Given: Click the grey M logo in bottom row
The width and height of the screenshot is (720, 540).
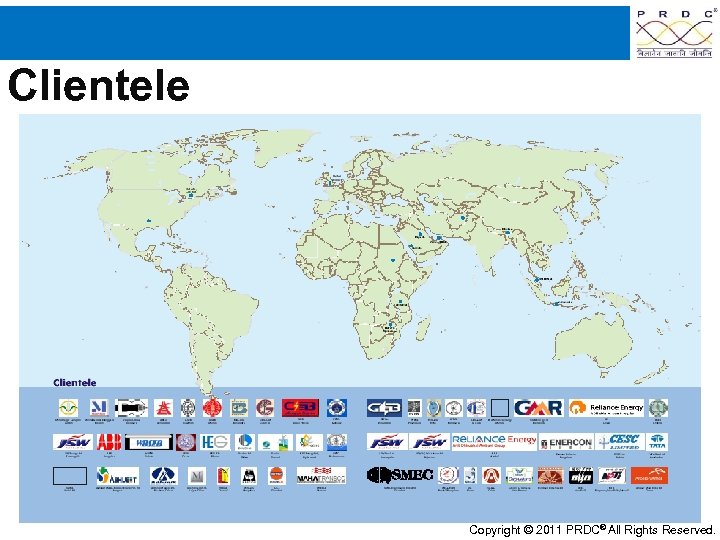Looking at the screenshot, I should coord(197,476).
